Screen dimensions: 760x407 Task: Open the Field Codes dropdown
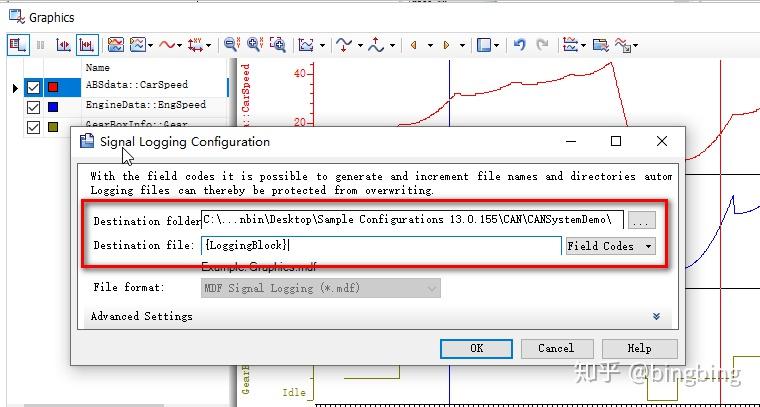click(x=611, y=246)
